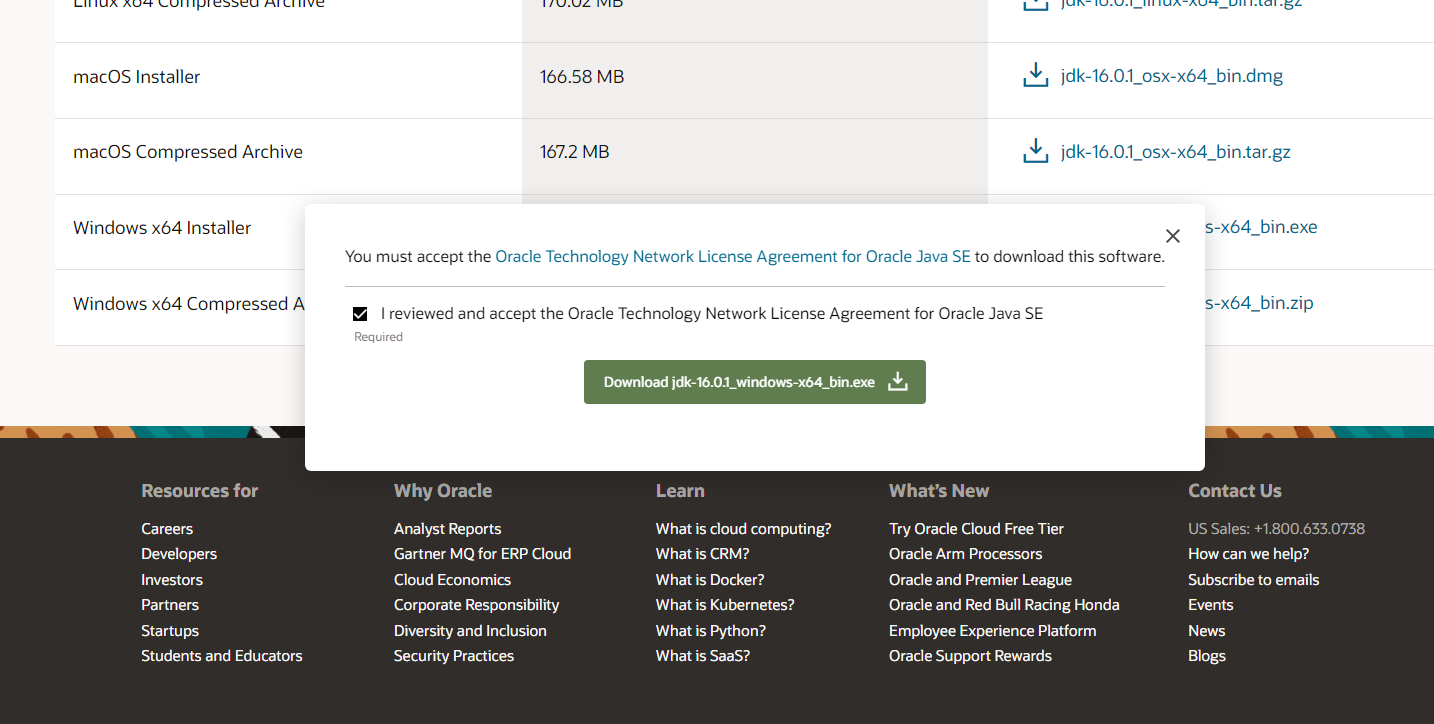Open Subscribe to emails link
1434x724 pixels.
[1253, 580]
